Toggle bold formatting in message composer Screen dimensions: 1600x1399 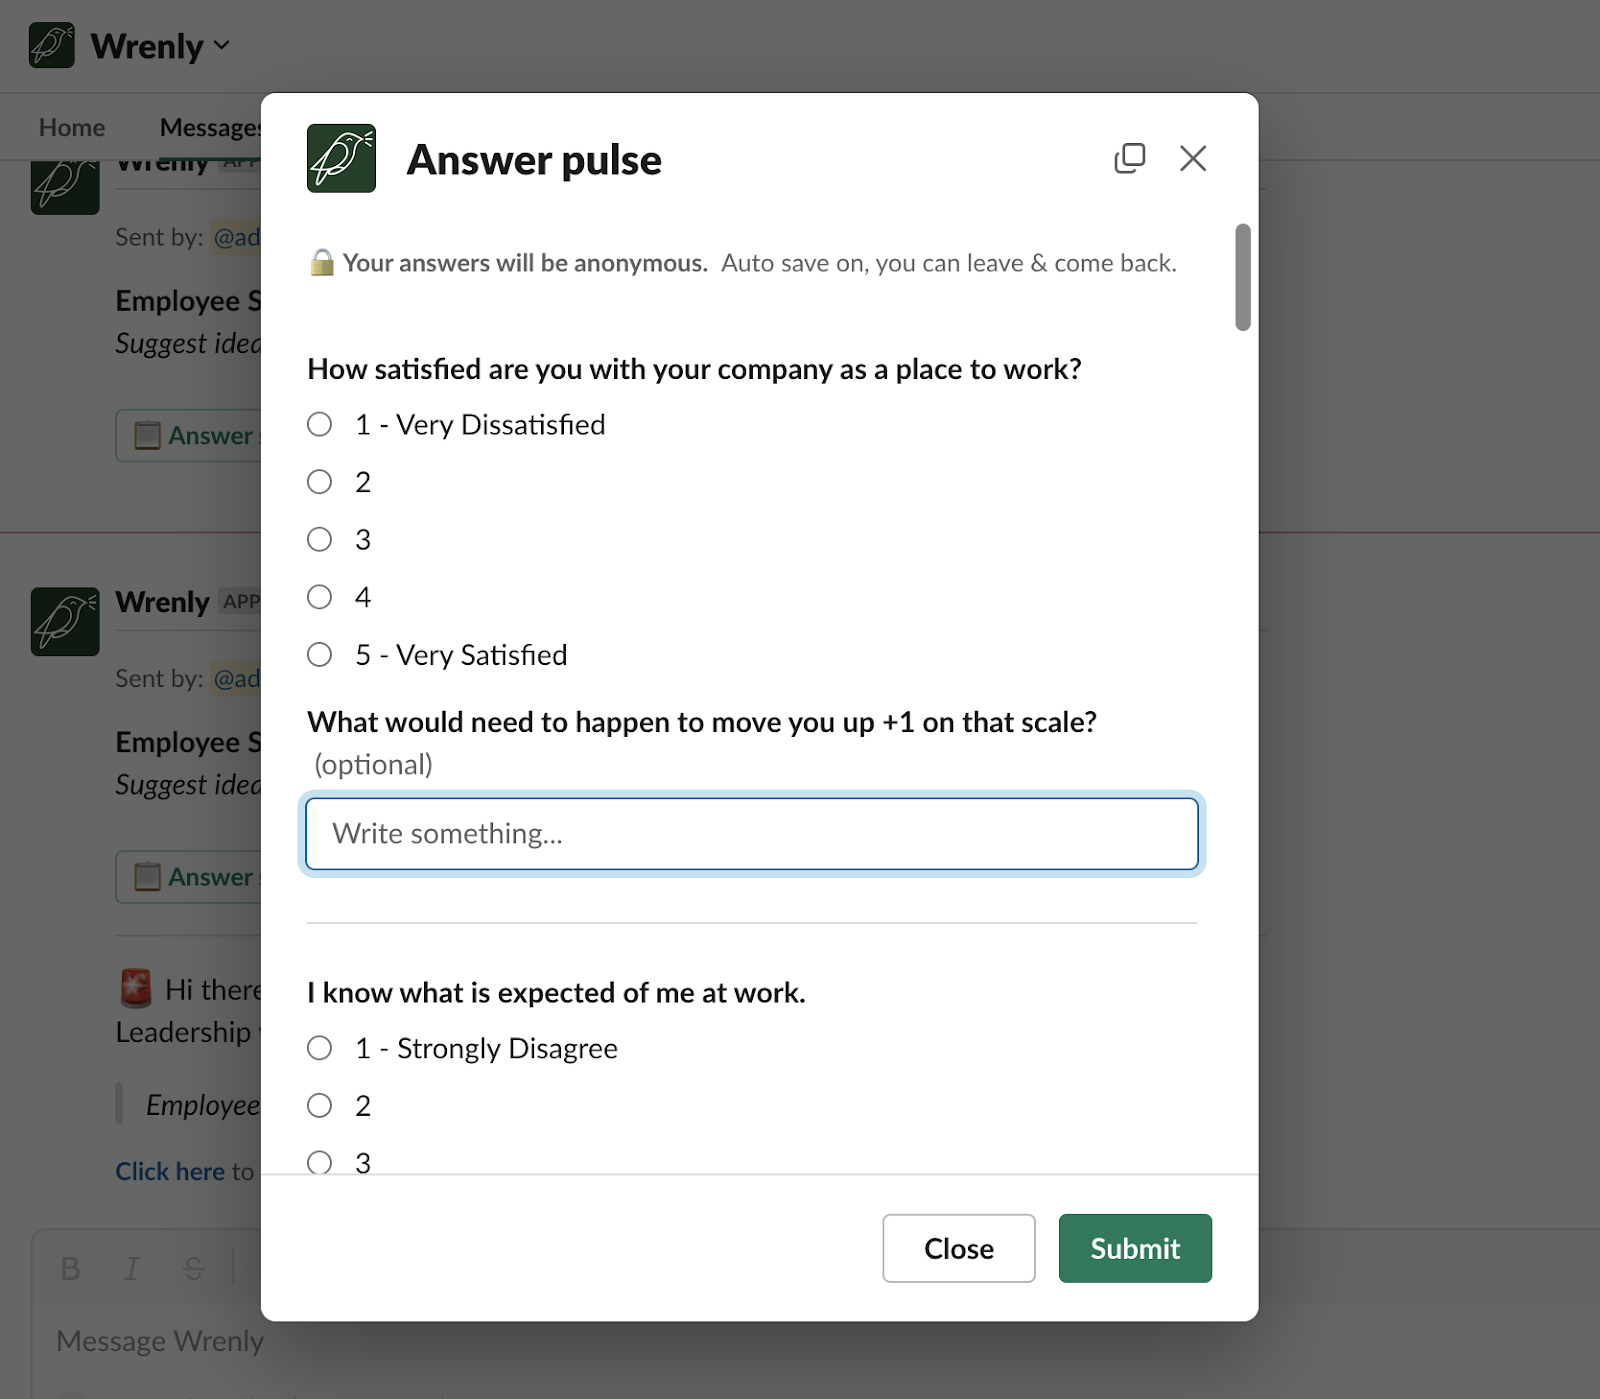70,1269
